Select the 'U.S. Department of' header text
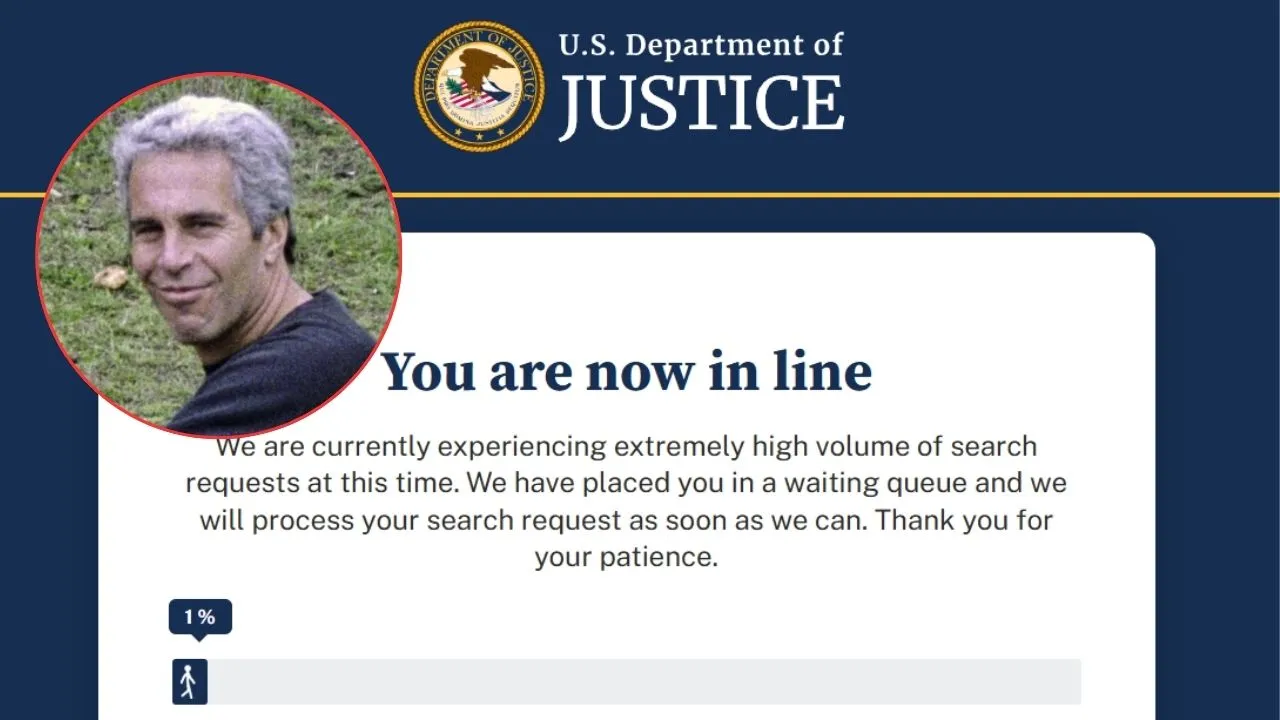Screen dimensions: 1280x720 (x=700, y=44)
